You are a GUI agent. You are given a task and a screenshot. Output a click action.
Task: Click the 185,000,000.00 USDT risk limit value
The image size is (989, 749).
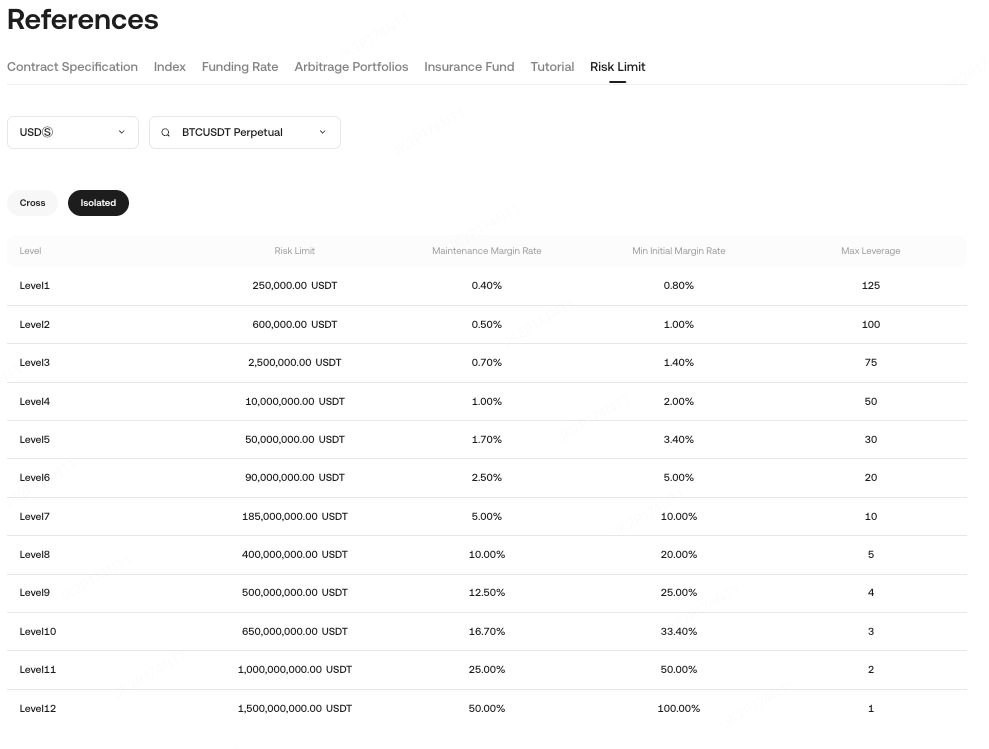[x=294, y=517]
